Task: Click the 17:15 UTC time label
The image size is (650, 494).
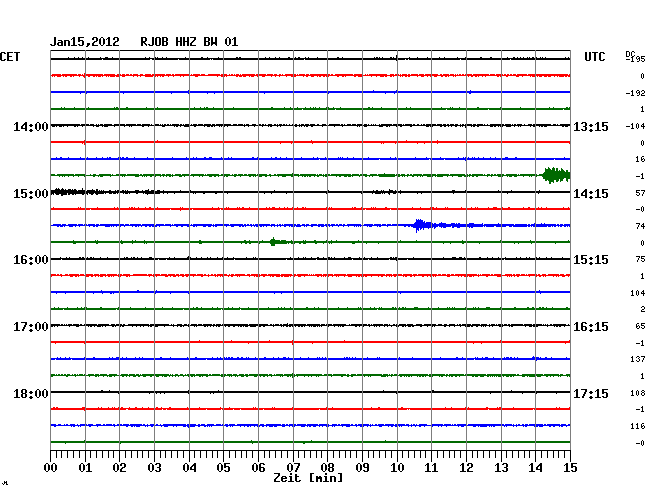Action: pos(591,393)
